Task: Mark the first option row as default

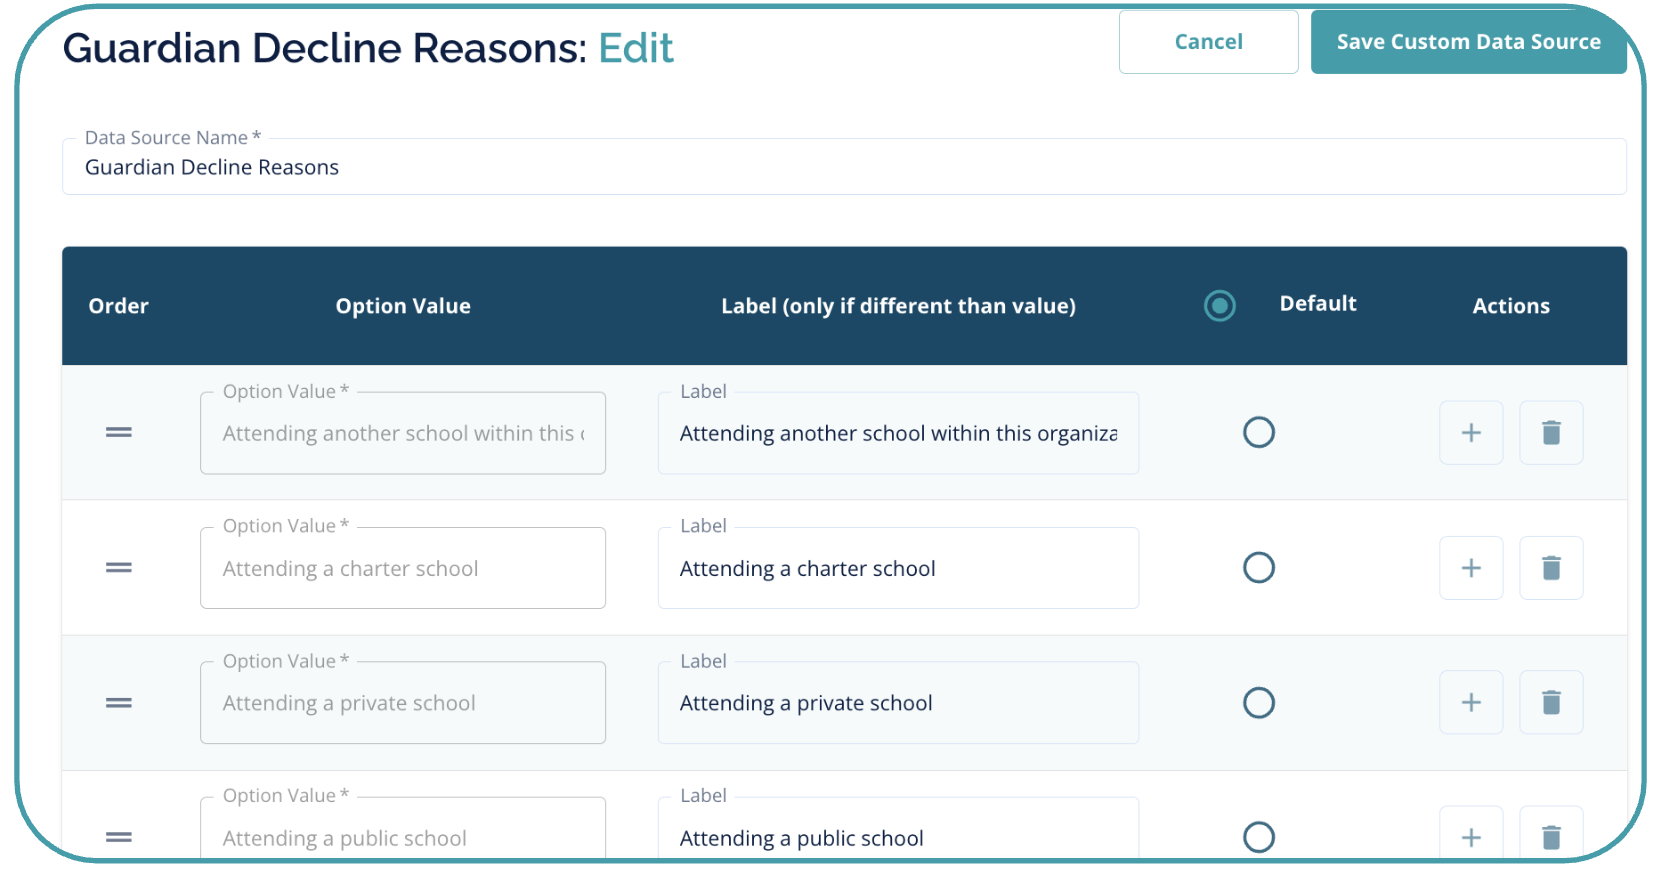Action: coord(1258,433)
